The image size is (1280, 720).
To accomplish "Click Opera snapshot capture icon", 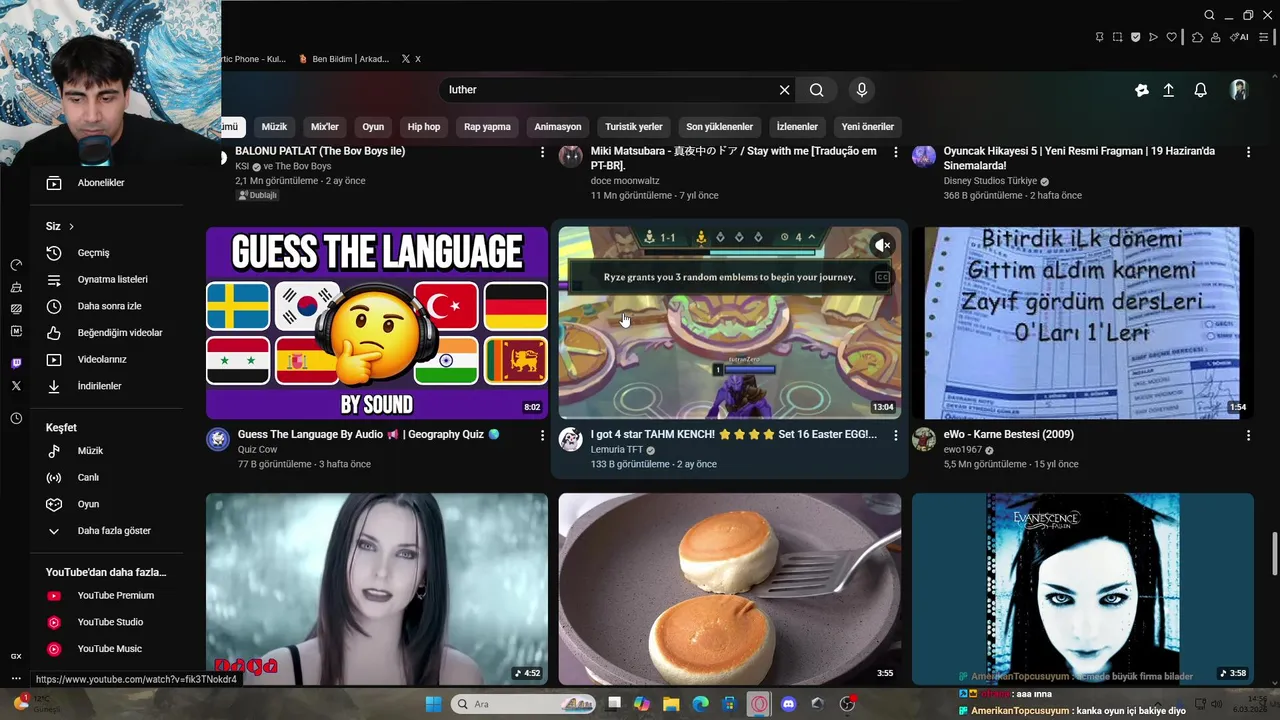I will [x=1117, y=37].
